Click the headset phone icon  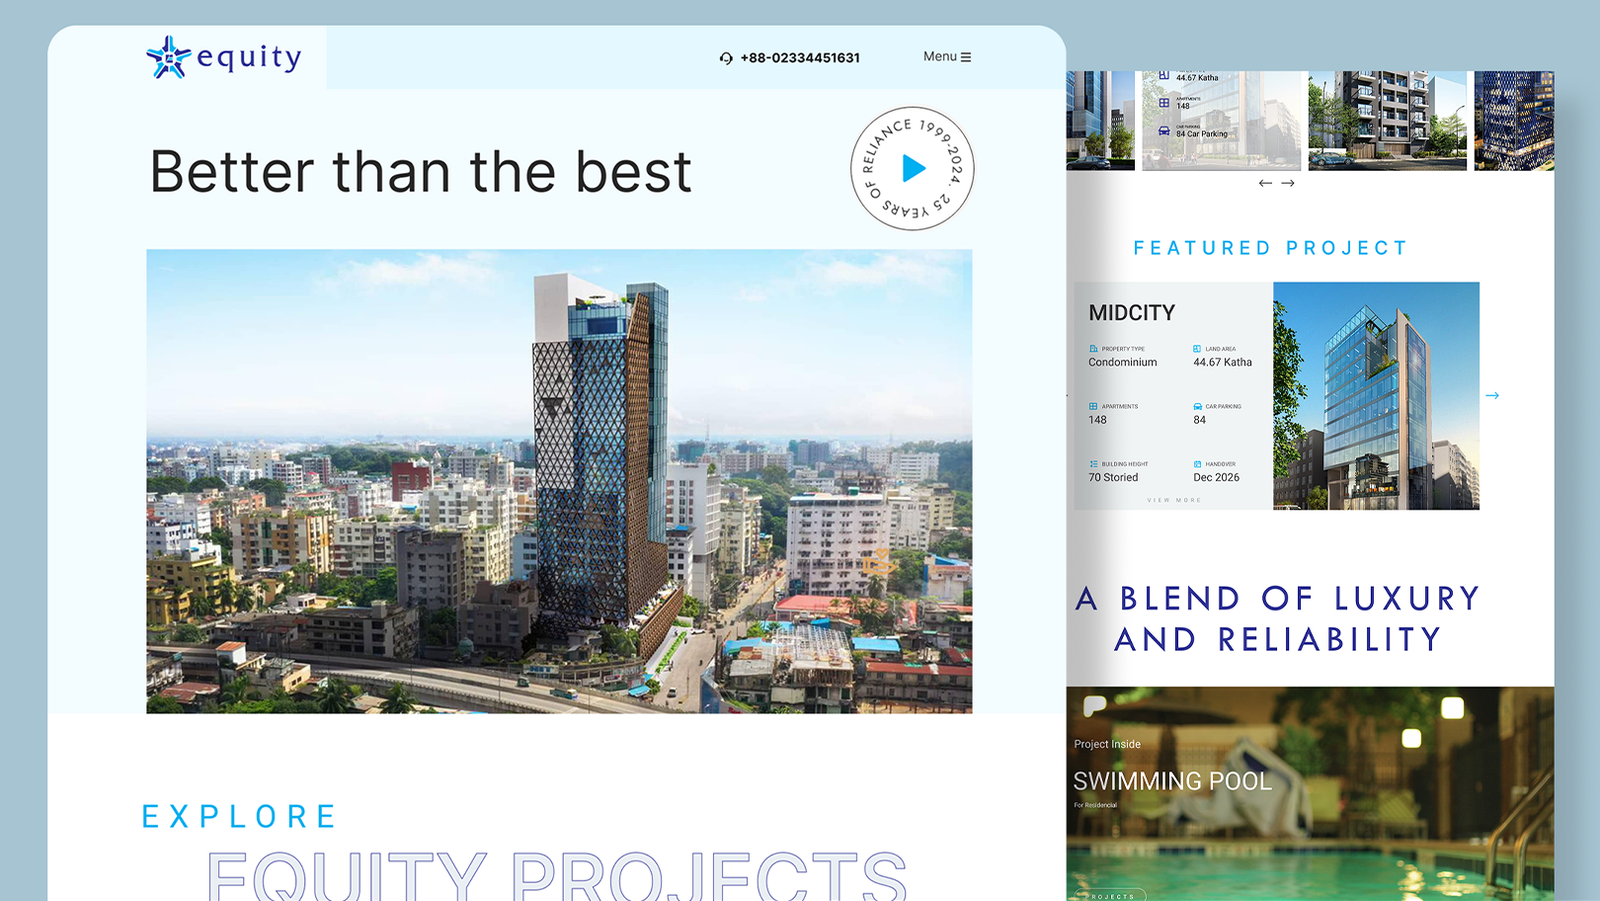(x=726, y=58)
